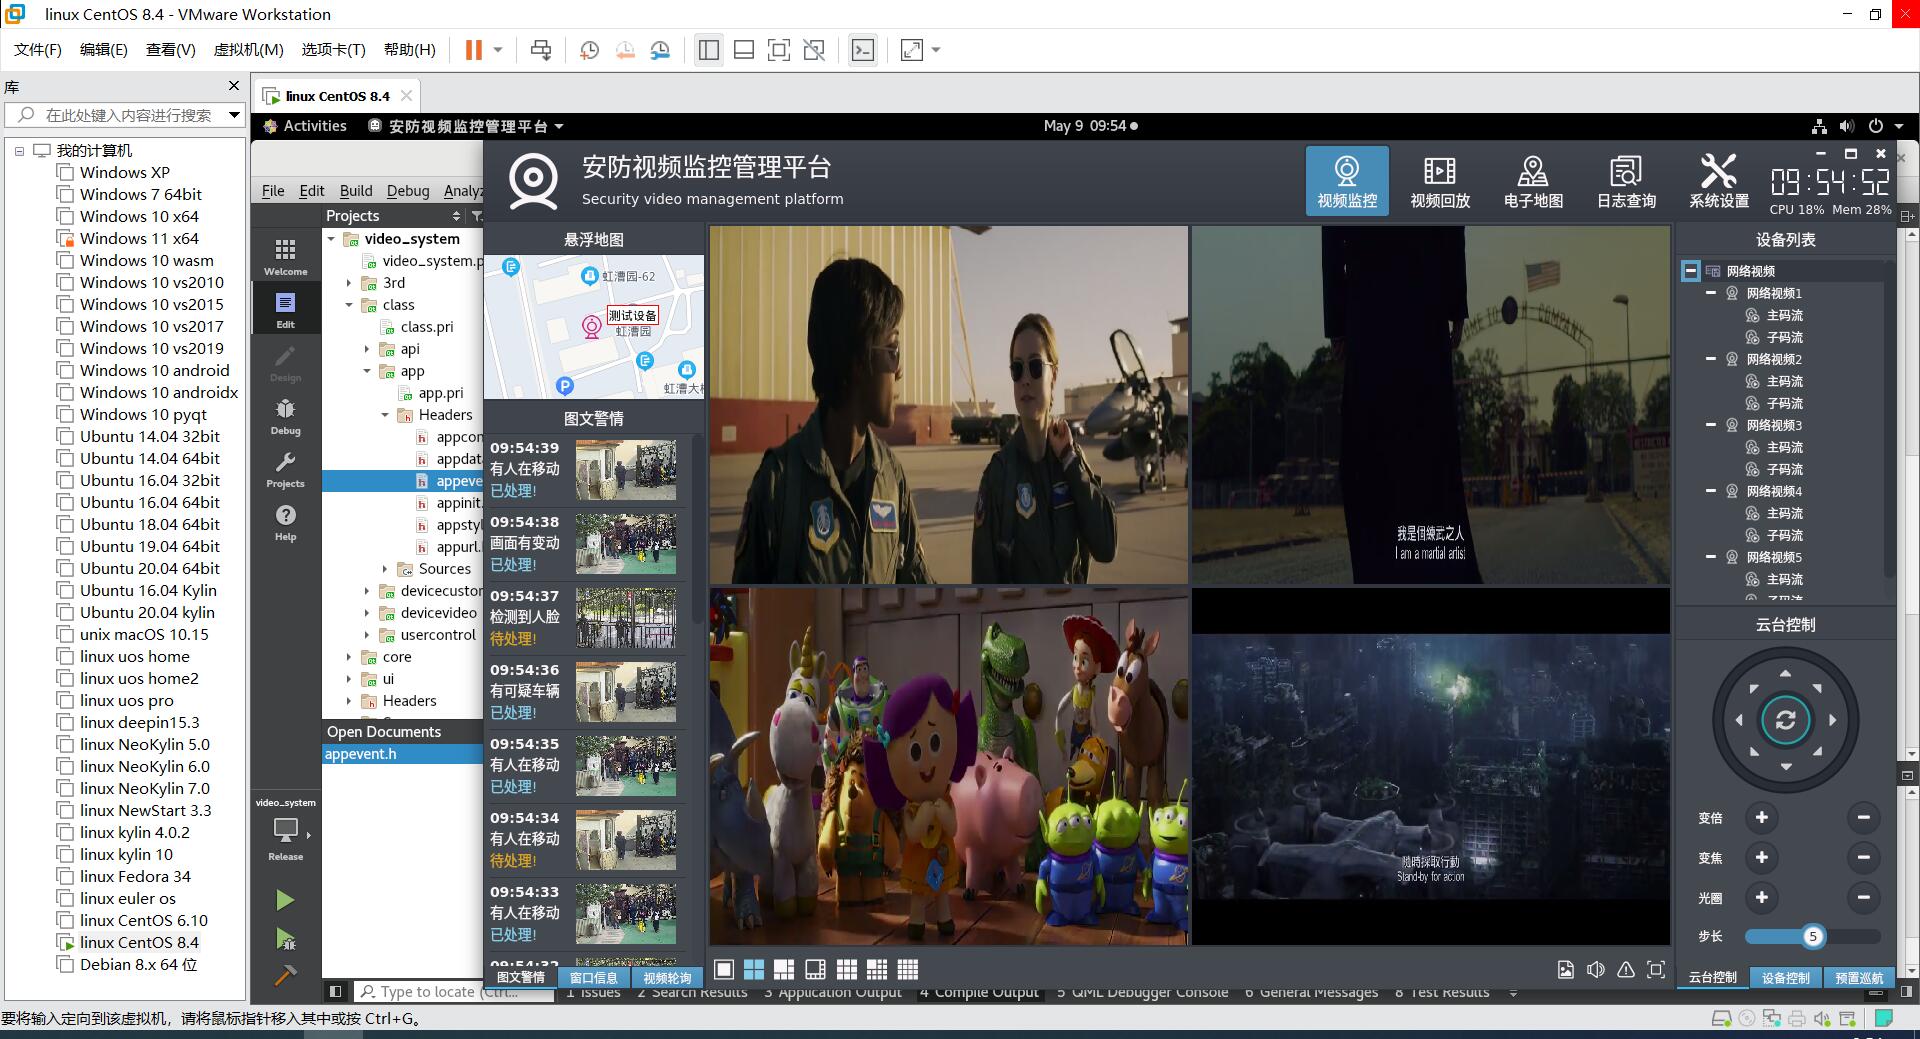Collapse the root 网络视频 tree node
Viewport: 1920px width, 1039px height.
tap(1690, 271)
